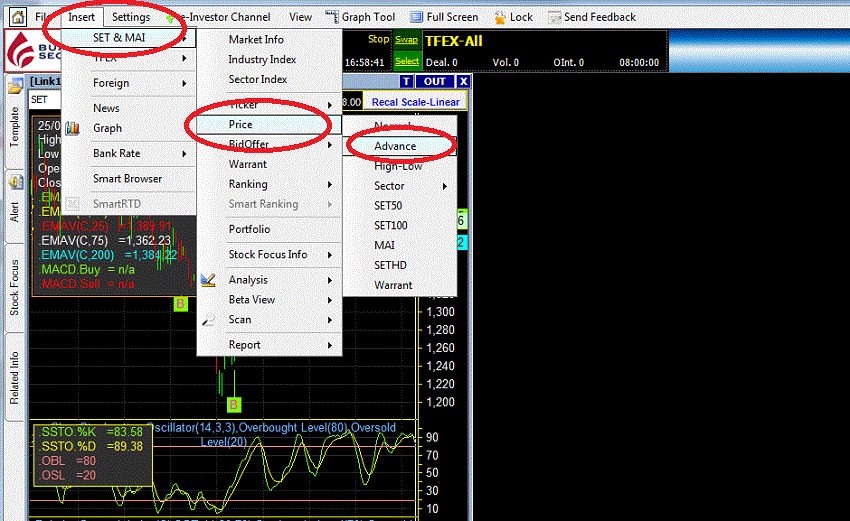The width and height of the screenshot is (850, 521).
Task: Click the Full Screen icon
Action: click(x=416, y=17)
